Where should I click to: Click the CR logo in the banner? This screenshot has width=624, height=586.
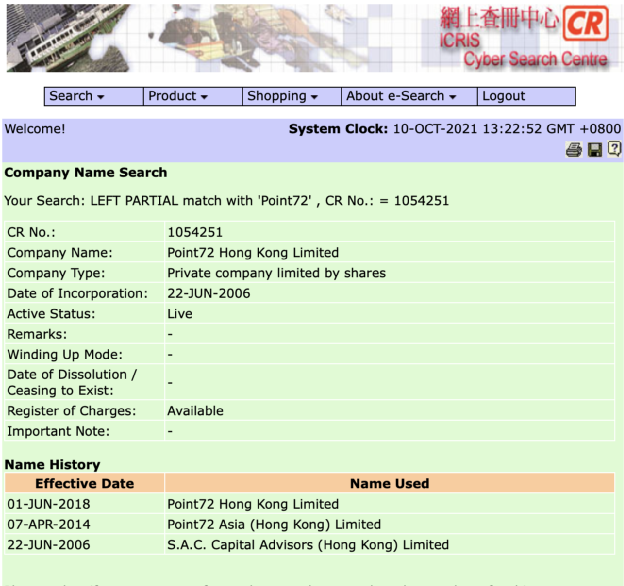585,23
